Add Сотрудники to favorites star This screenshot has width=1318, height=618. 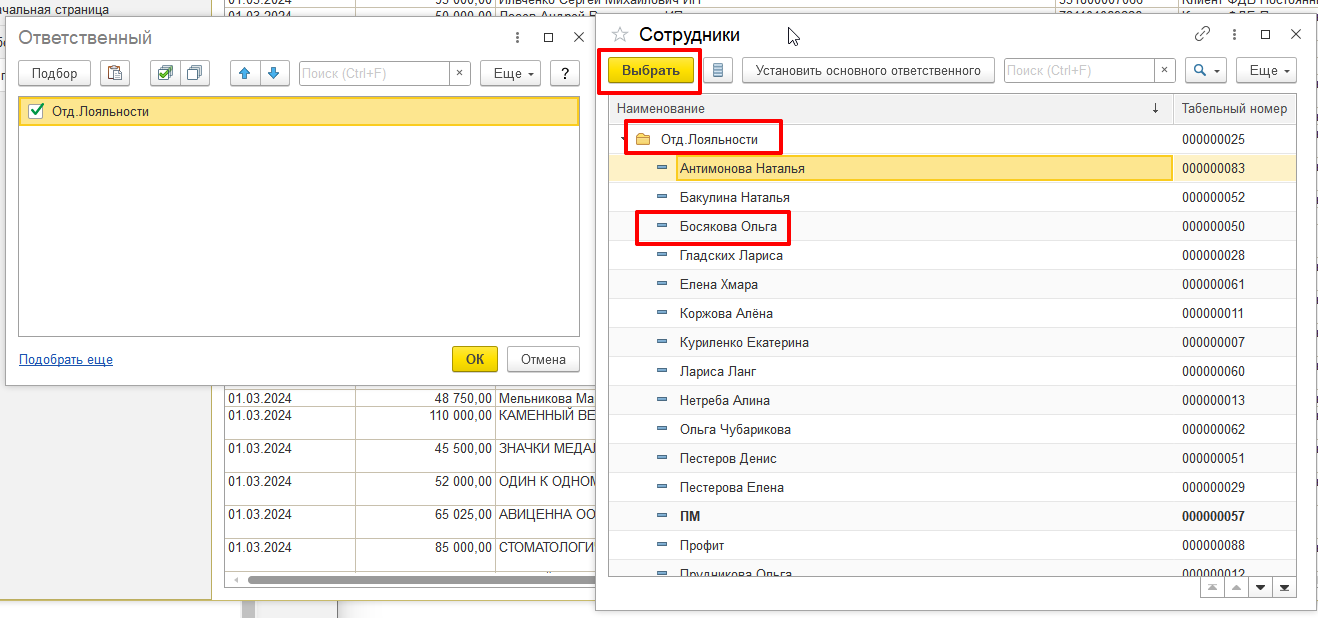tap(620, 35)
